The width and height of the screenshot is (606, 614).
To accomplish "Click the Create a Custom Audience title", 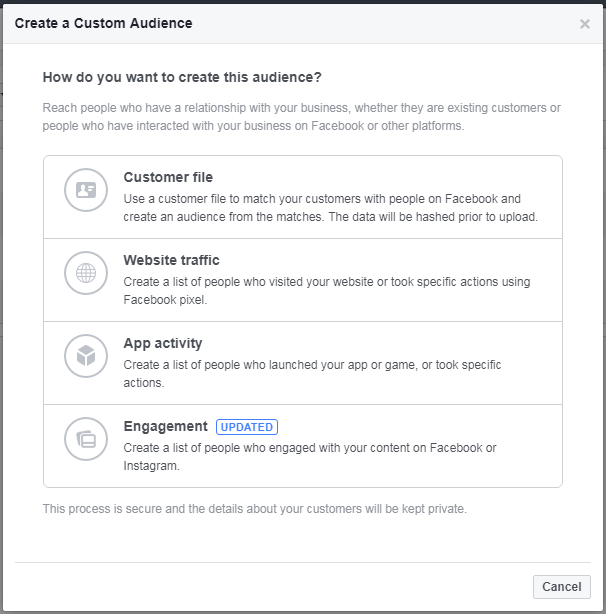I will [103, 23].
